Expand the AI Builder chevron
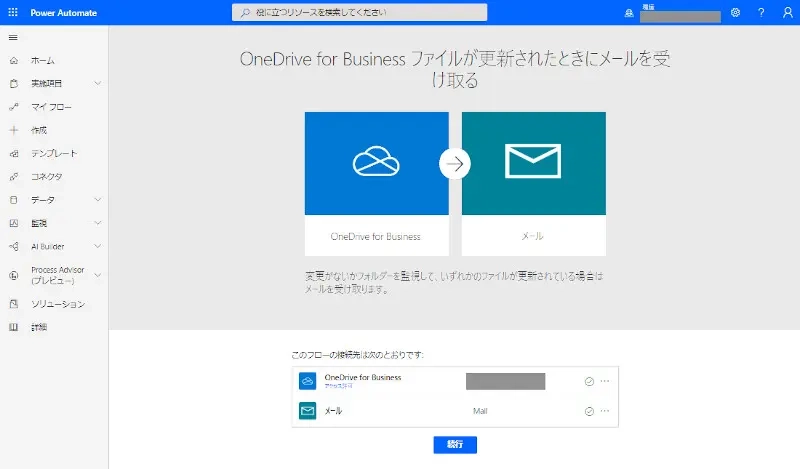 point(97,246)
